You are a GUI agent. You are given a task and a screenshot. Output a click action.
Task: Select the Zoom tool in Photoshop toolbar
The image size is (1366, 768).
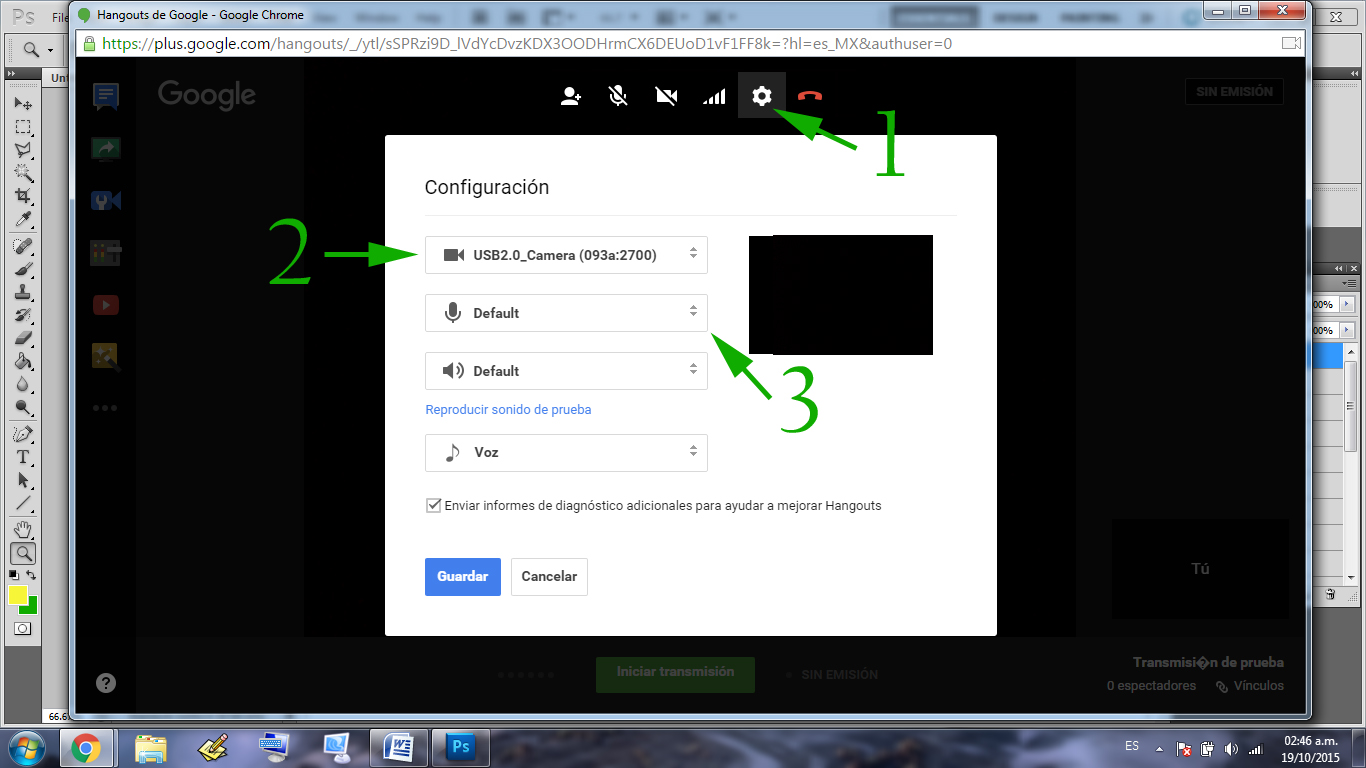[x=23, y=553]
